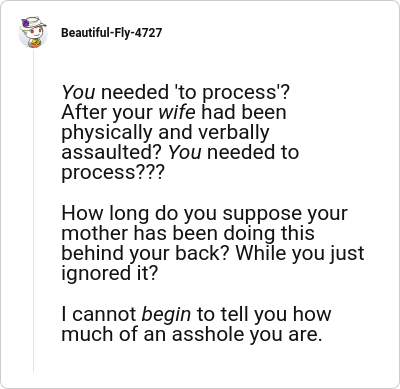The width and height of the screenshot is (400, 389).
Task: Click 'While you just' in the second paragraph
Action: [x=300, y=254]
